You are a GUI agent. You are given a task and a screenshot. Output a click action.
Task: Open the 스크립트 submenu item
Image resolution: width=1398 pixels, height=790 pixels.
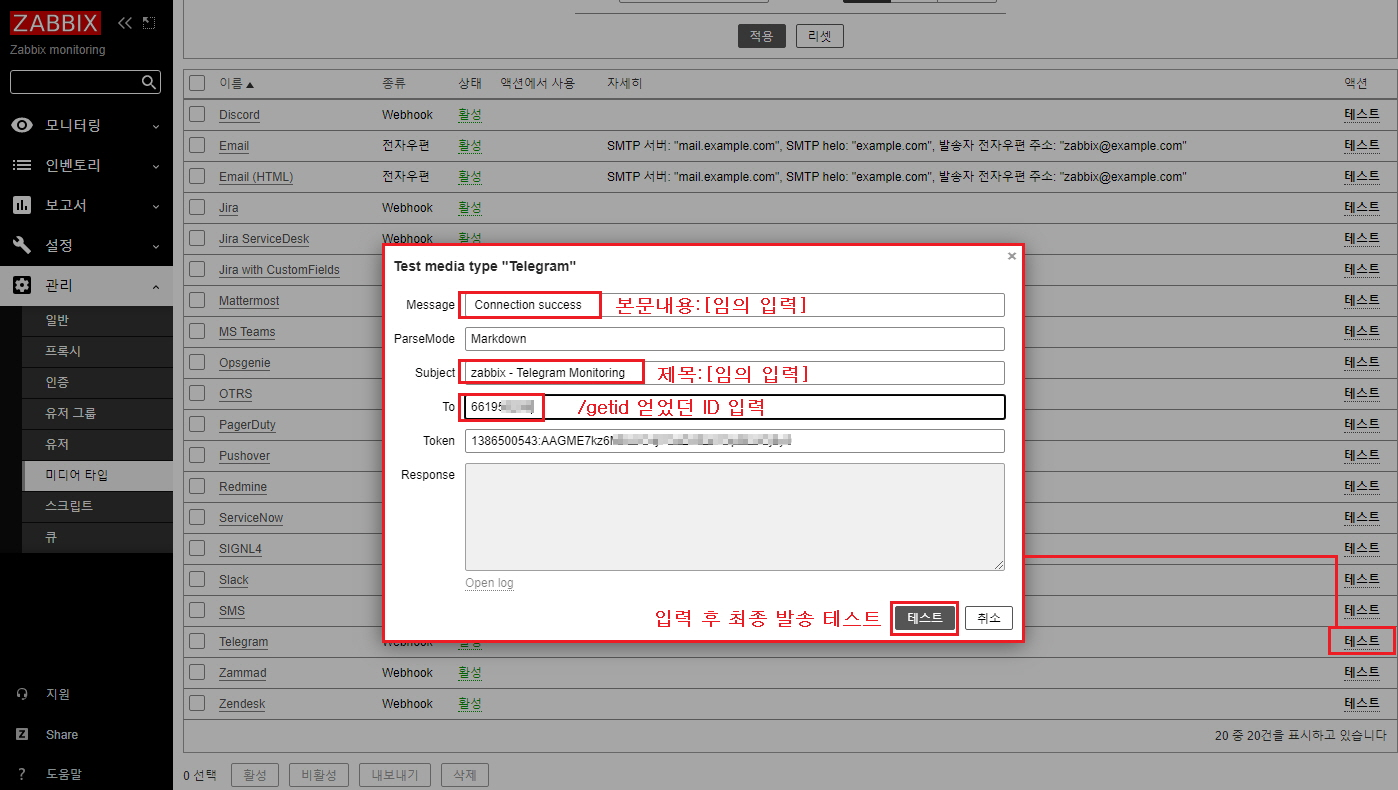tap(97, 506)
